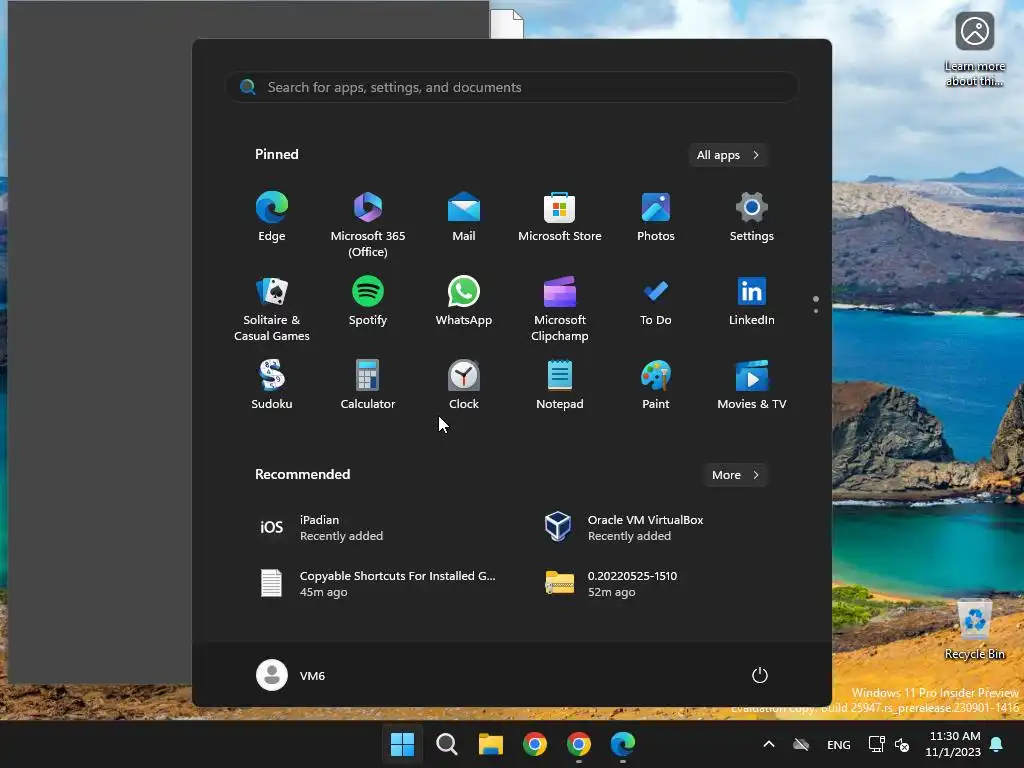Click the muted volume tray icon
The height and width of the screenshot is (768, 1024).
pyautogui.click(x=902, y=744)
